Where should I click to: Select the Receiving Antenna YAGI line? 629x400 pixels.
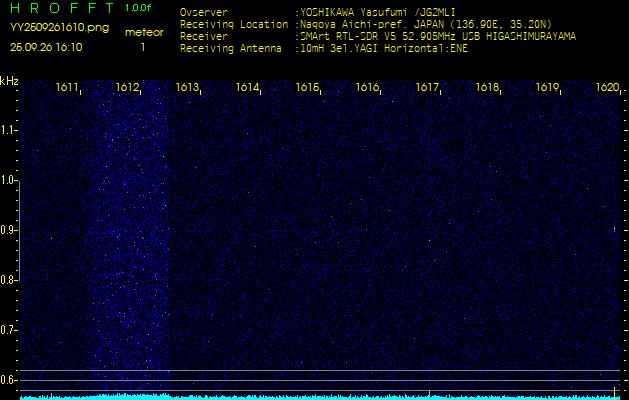click(382, 47)
